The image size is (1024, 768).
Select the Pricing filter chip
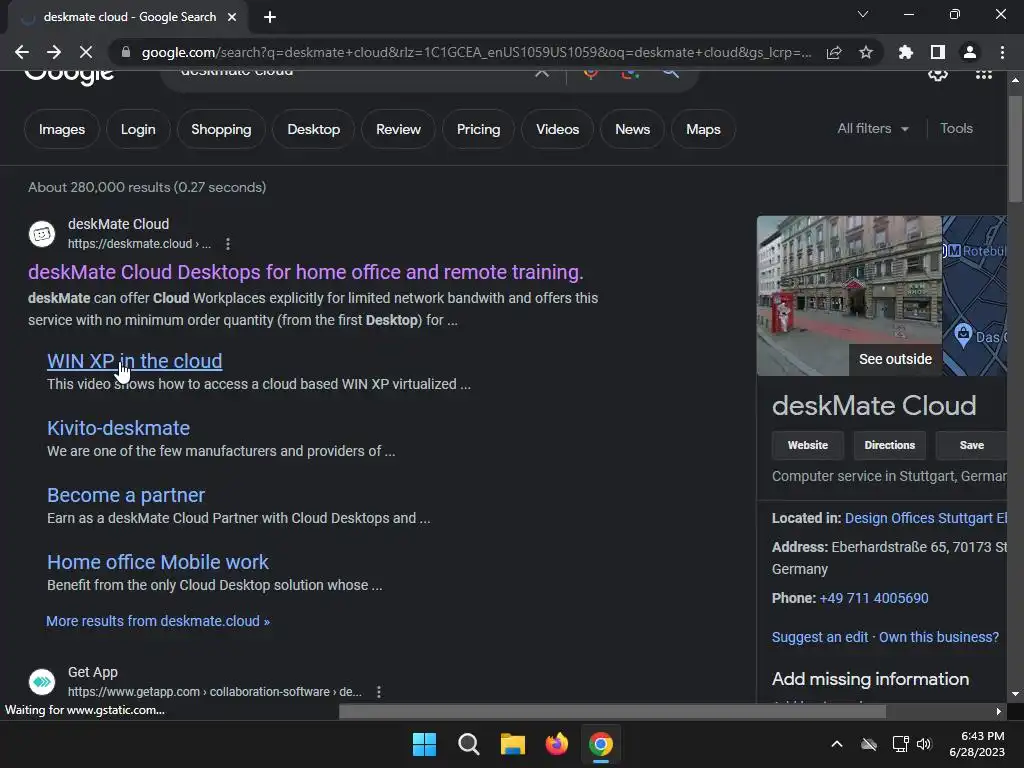(x=478, y=129)
